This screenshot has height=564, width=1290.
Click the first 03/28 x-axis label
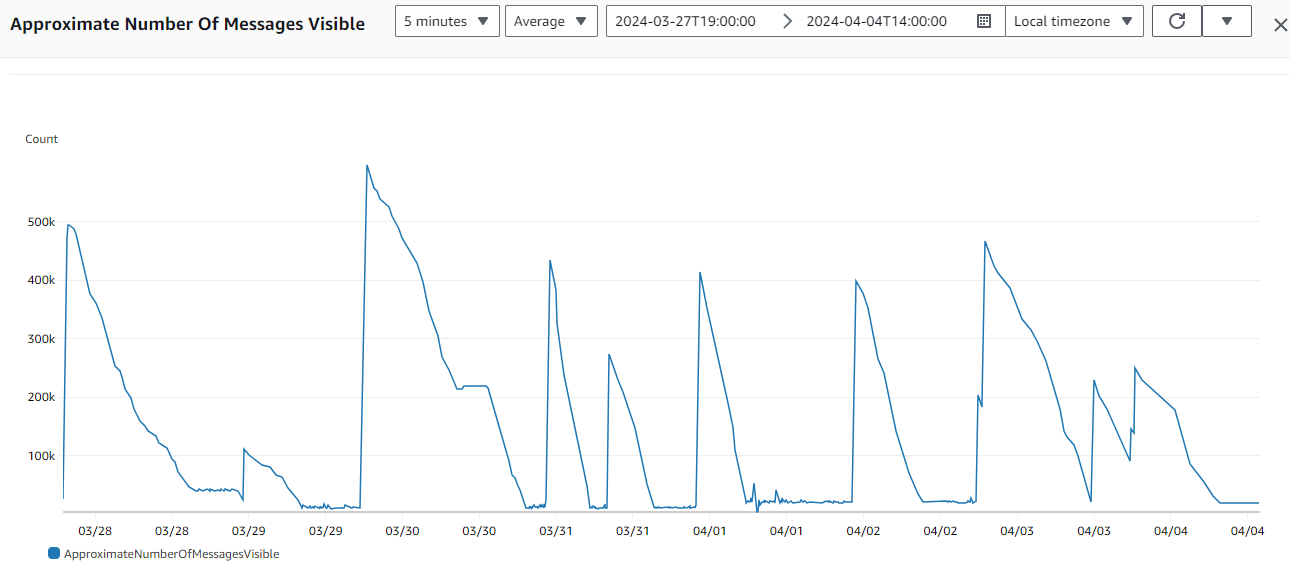(x=95, y=531)
